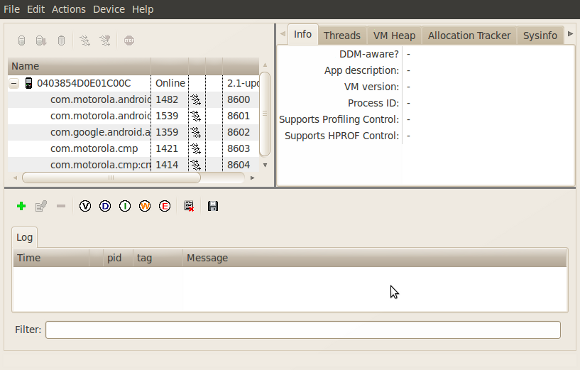Click the Online status cell
Viewport: 580px width, 370px height.
click(170, 83)
